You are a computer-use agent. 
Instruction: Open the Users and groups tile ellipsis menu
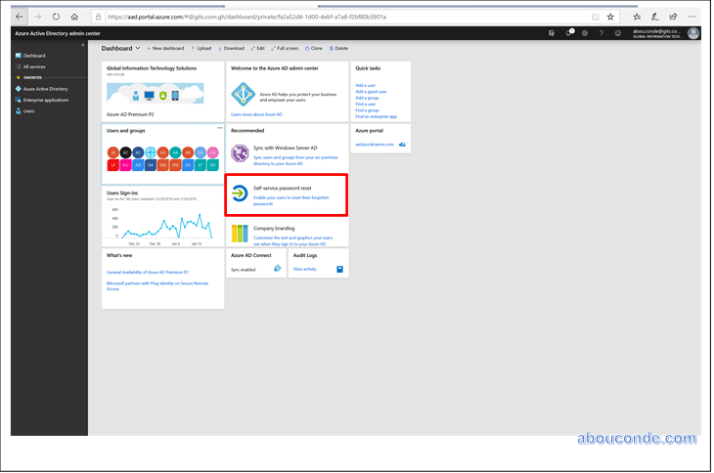coord(220,128)
